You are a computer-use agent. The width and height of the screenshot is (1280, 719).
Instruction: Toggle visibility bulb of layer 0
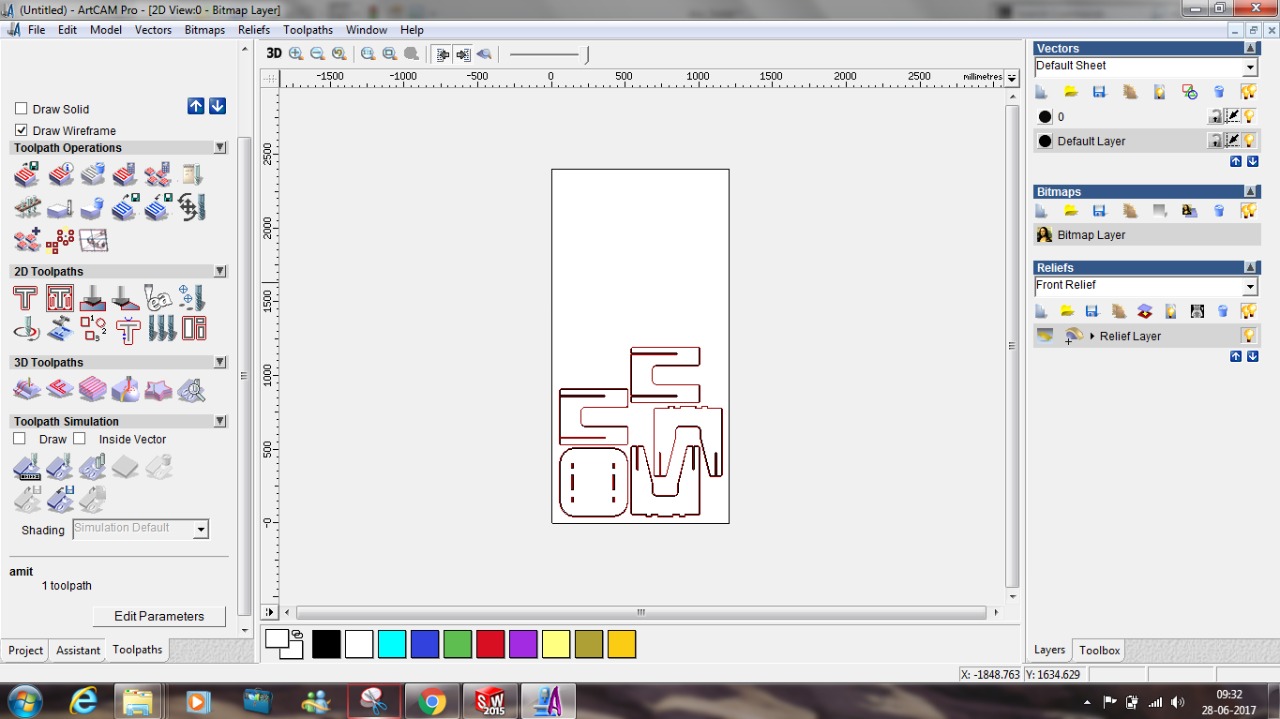[x=1249, y=117]
